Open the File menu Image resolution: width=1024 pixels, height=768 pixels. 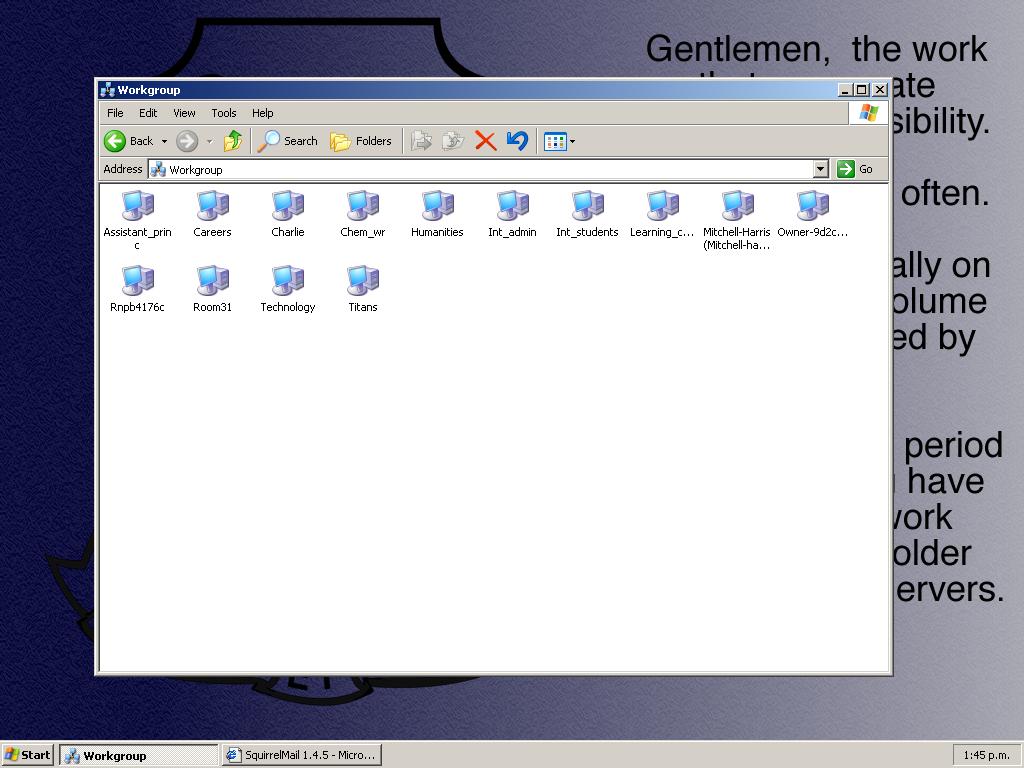(x=115, y=113)
